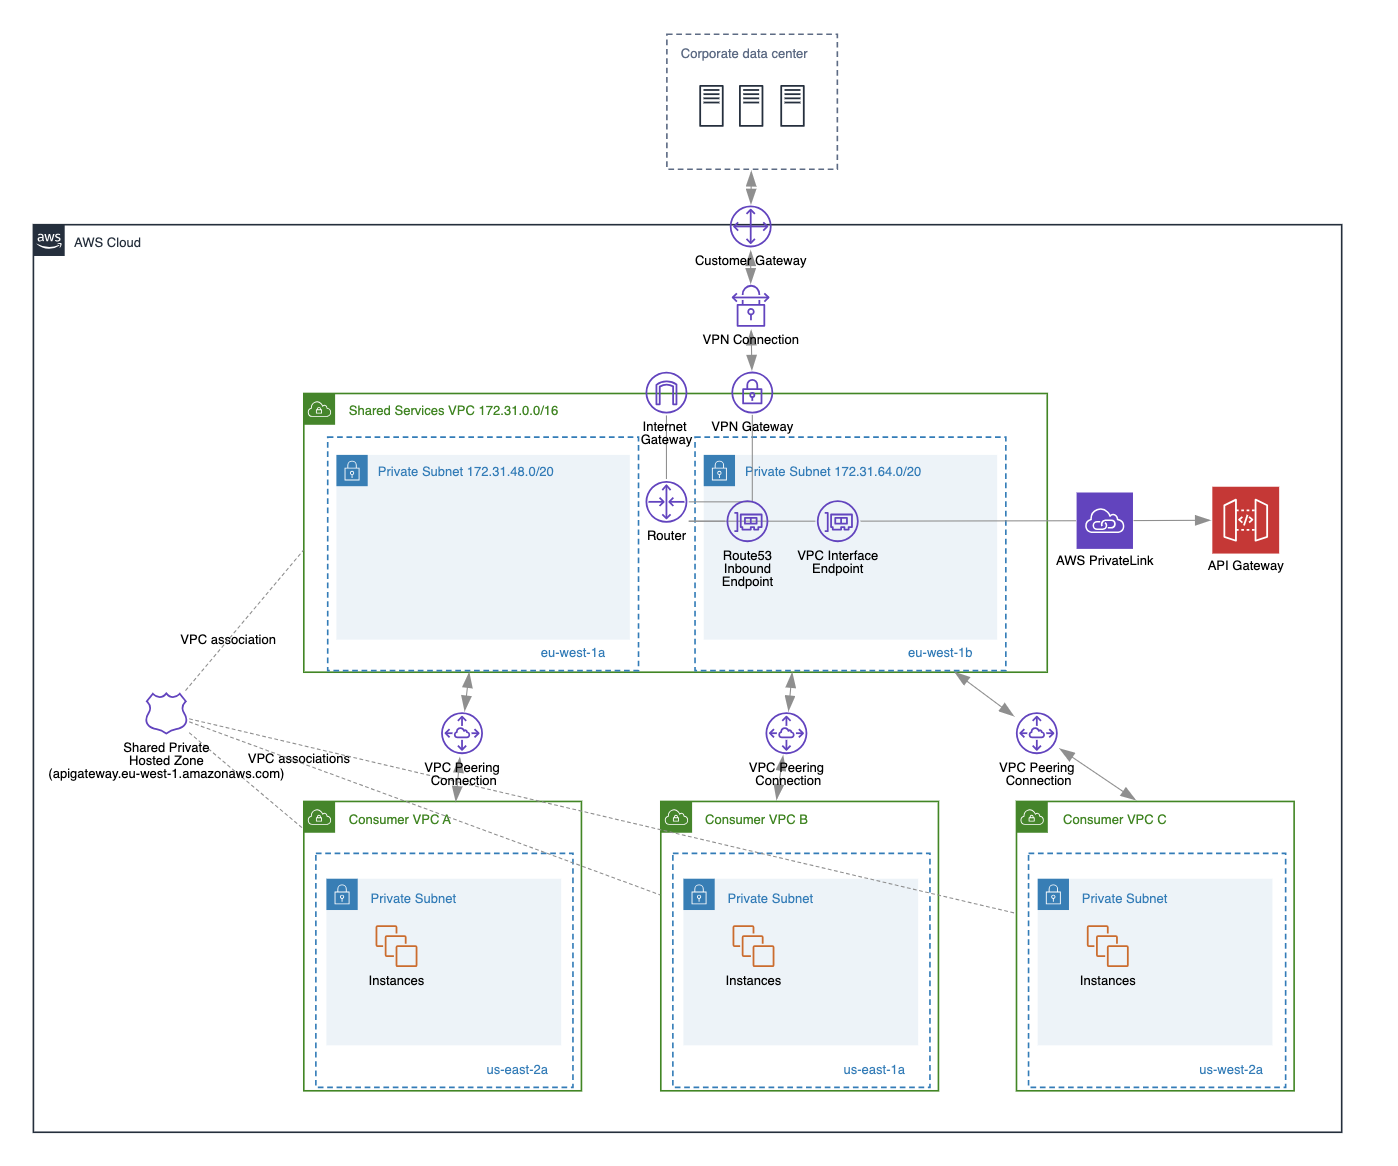Click the 'Instances' label in Consumer VPC C
This screenshot has height=1166, width=1398.
pos(1107,980)
